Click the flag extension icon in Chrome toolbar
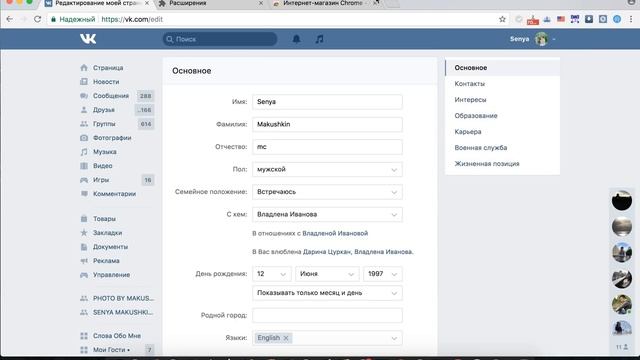 tap(561, 19)
